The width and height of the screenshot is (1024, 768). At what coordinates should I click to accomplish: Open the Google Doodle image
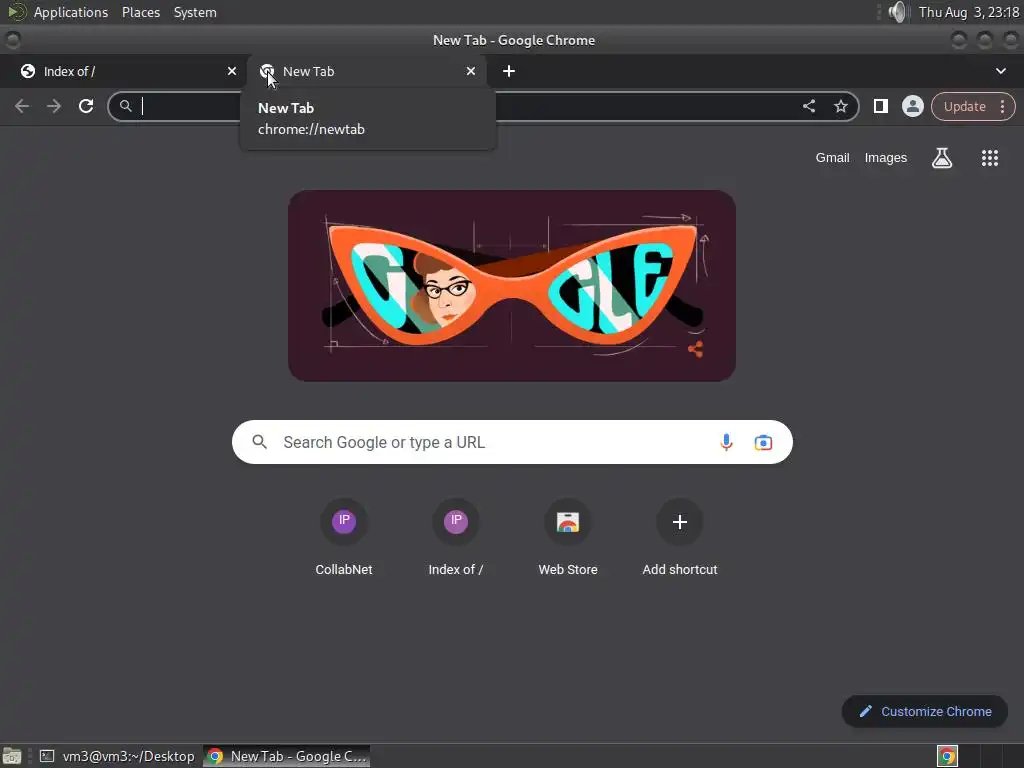pyautogui.click(x=512, y=286)
